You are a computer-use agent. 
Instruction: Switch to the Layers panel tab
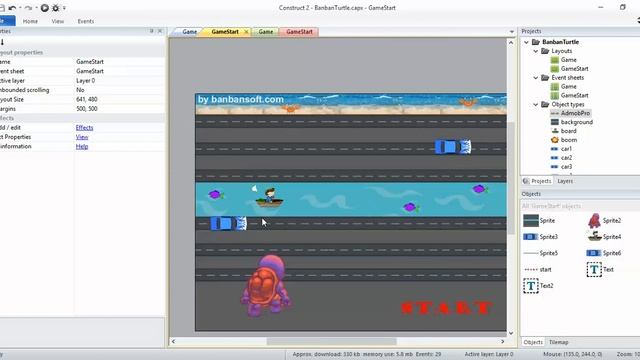pyautogui.click(x=565, y=181)
